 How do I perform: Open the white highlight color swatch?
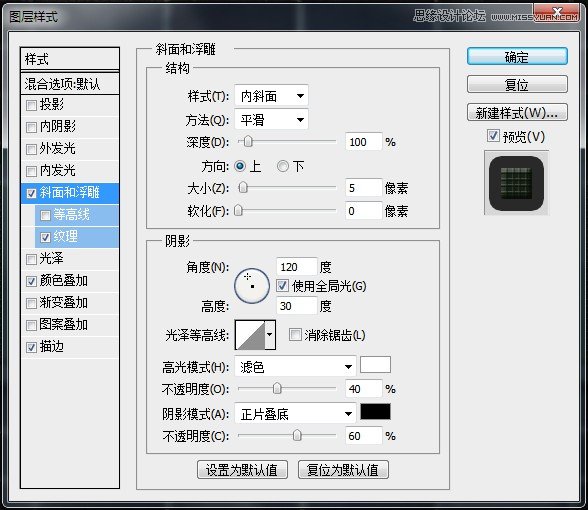[x=375, y=364]
